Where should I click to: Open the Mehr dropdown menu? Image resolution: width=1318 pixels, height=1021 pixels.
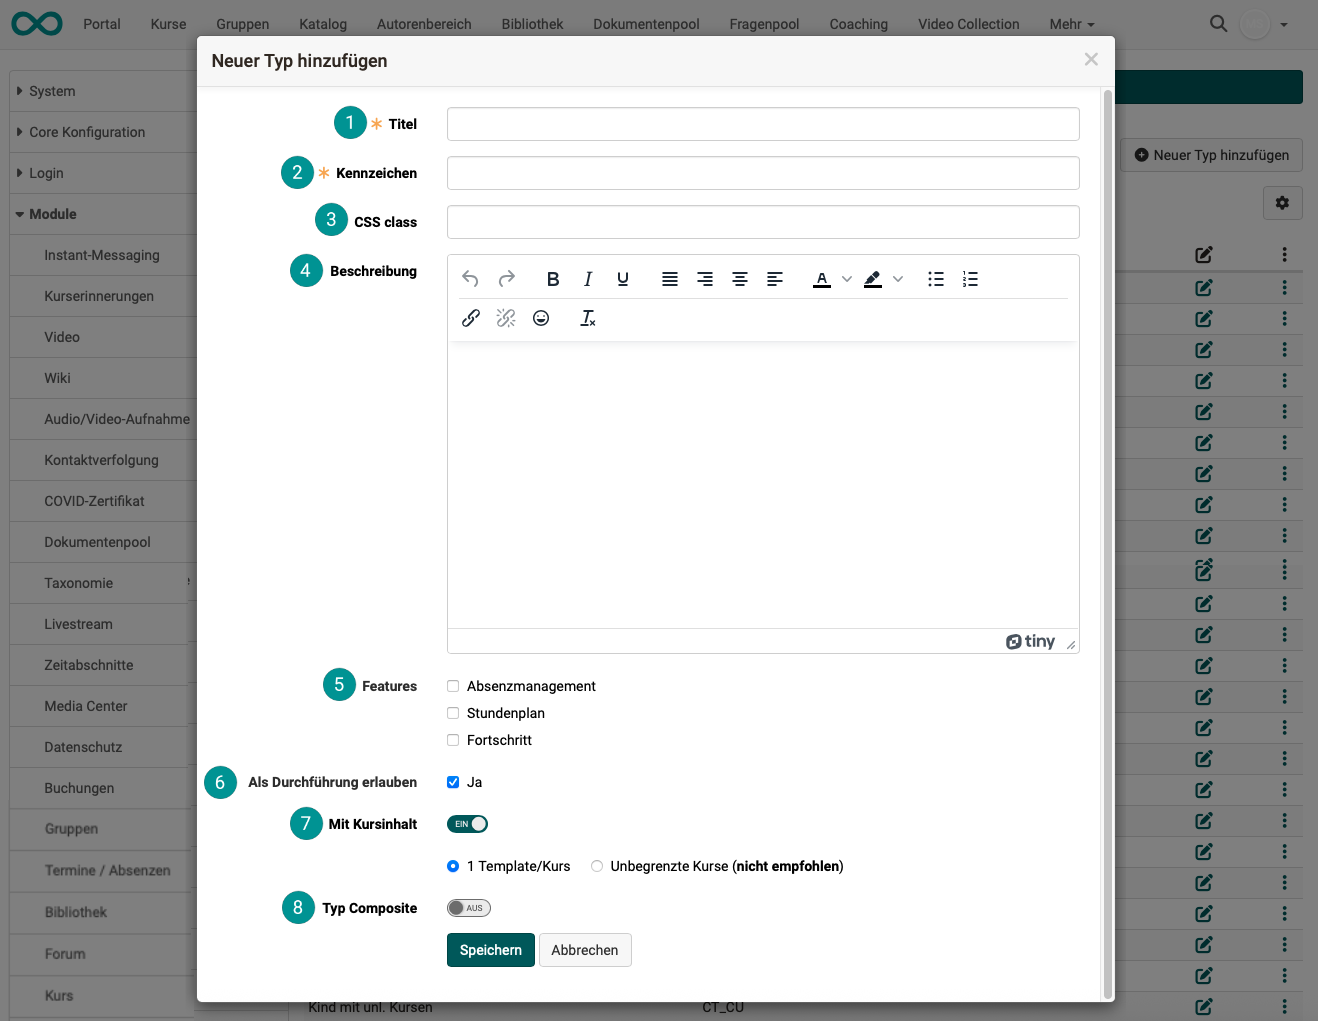click(1071, 23)
